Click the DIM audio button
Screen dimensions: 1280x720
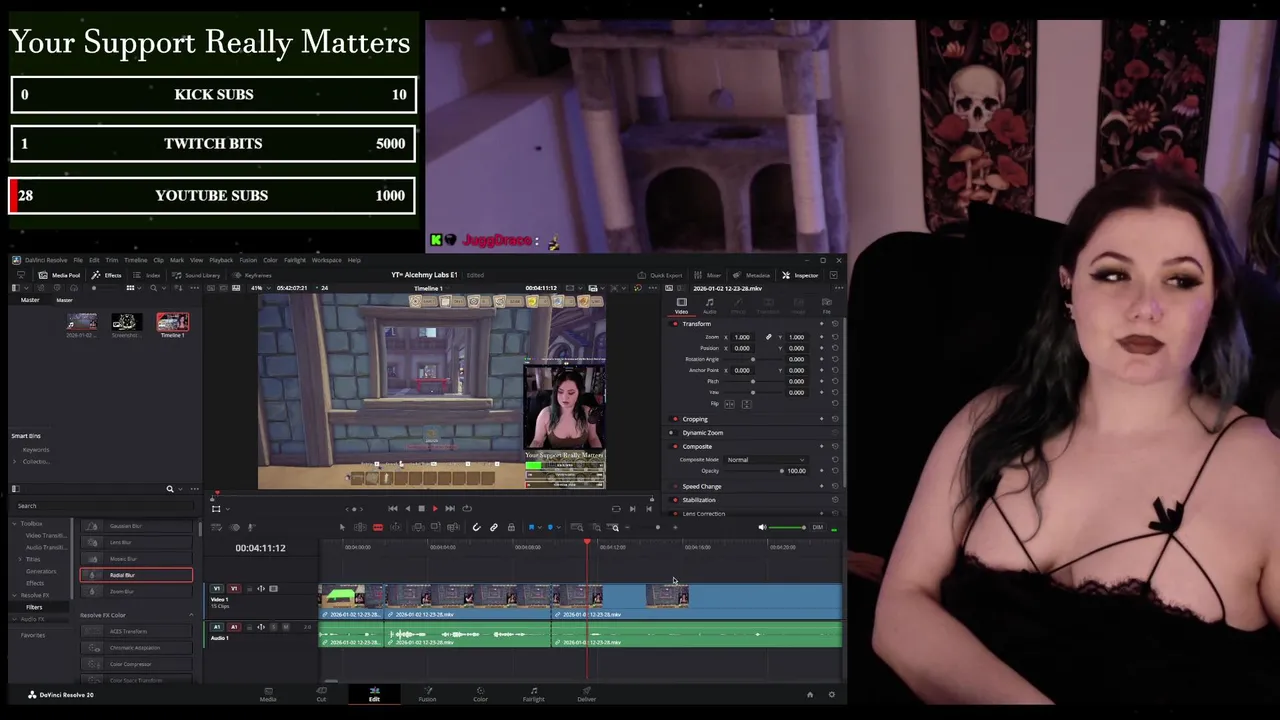point(817,527)
